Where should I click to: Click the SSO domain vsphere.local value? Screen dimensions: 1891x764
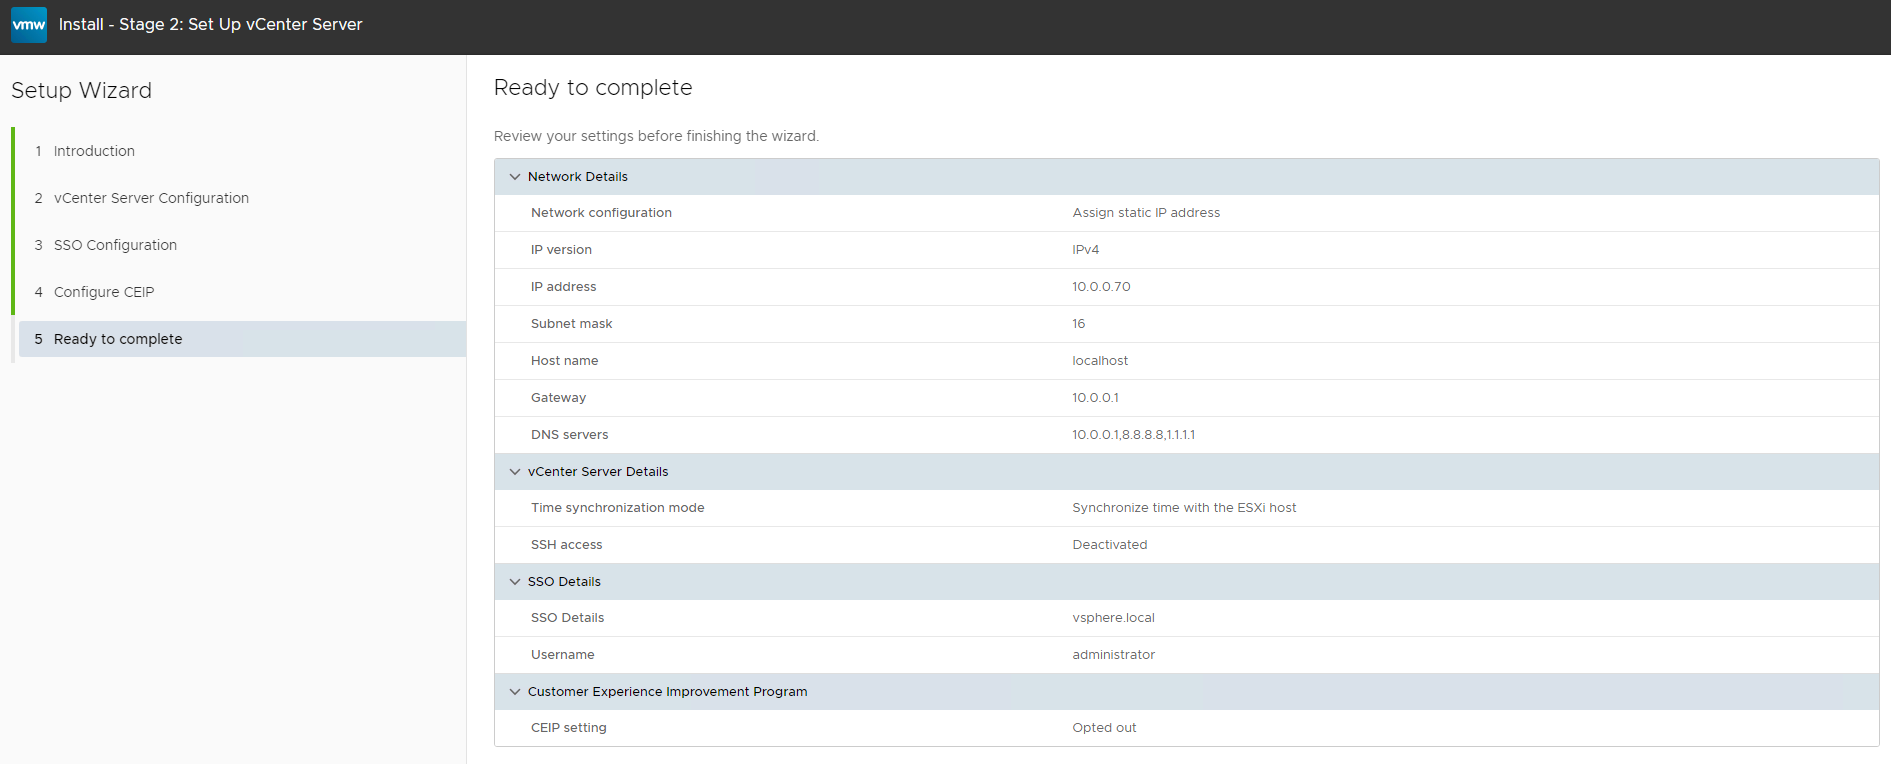[x=1113, y=618]
